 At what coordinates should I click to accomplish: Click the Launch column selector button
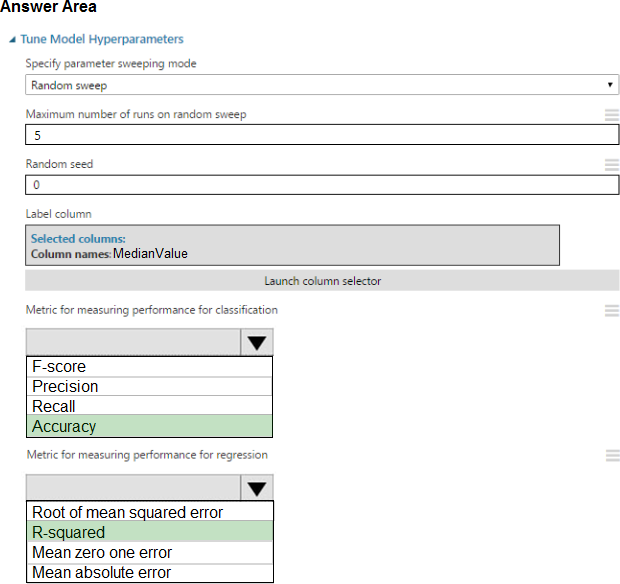coord(322,281)
